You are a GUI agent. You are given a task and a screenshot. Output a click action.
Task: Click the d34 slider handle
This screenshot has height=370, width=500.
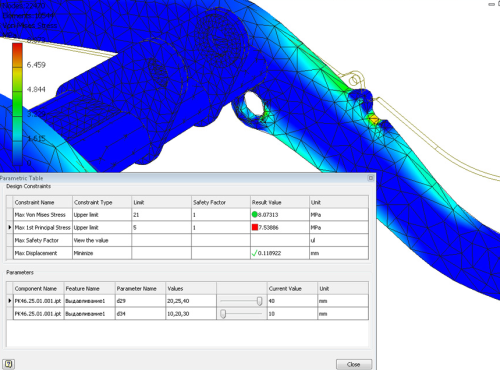[223, 314]
